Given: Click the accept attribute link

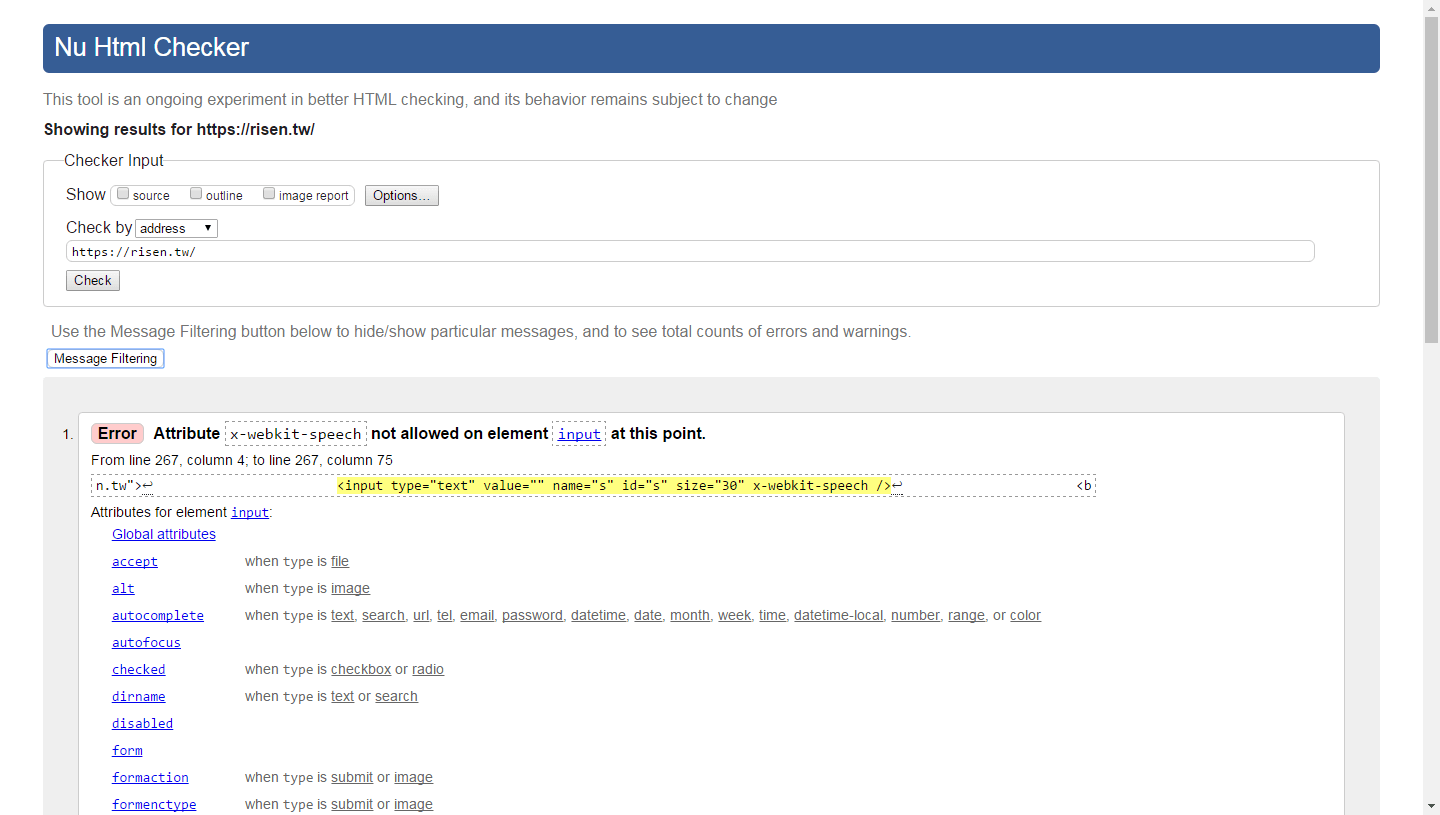Looking at the screenshot, I should click(135, 562).
